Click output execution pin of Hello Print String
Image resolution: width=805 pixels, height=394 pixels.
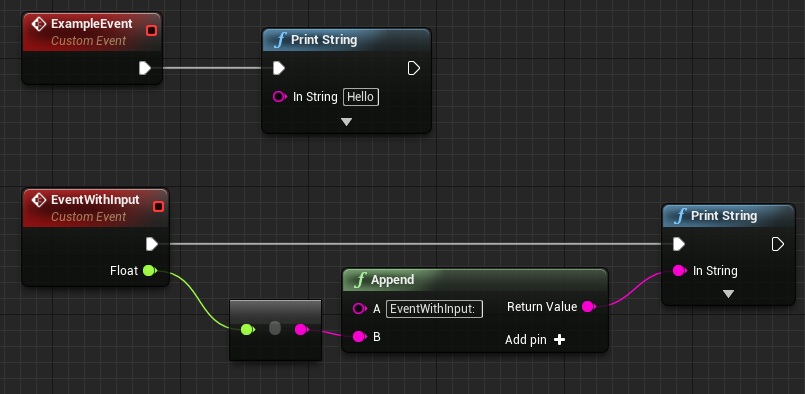pyautogui.click(x=414, y=68)
